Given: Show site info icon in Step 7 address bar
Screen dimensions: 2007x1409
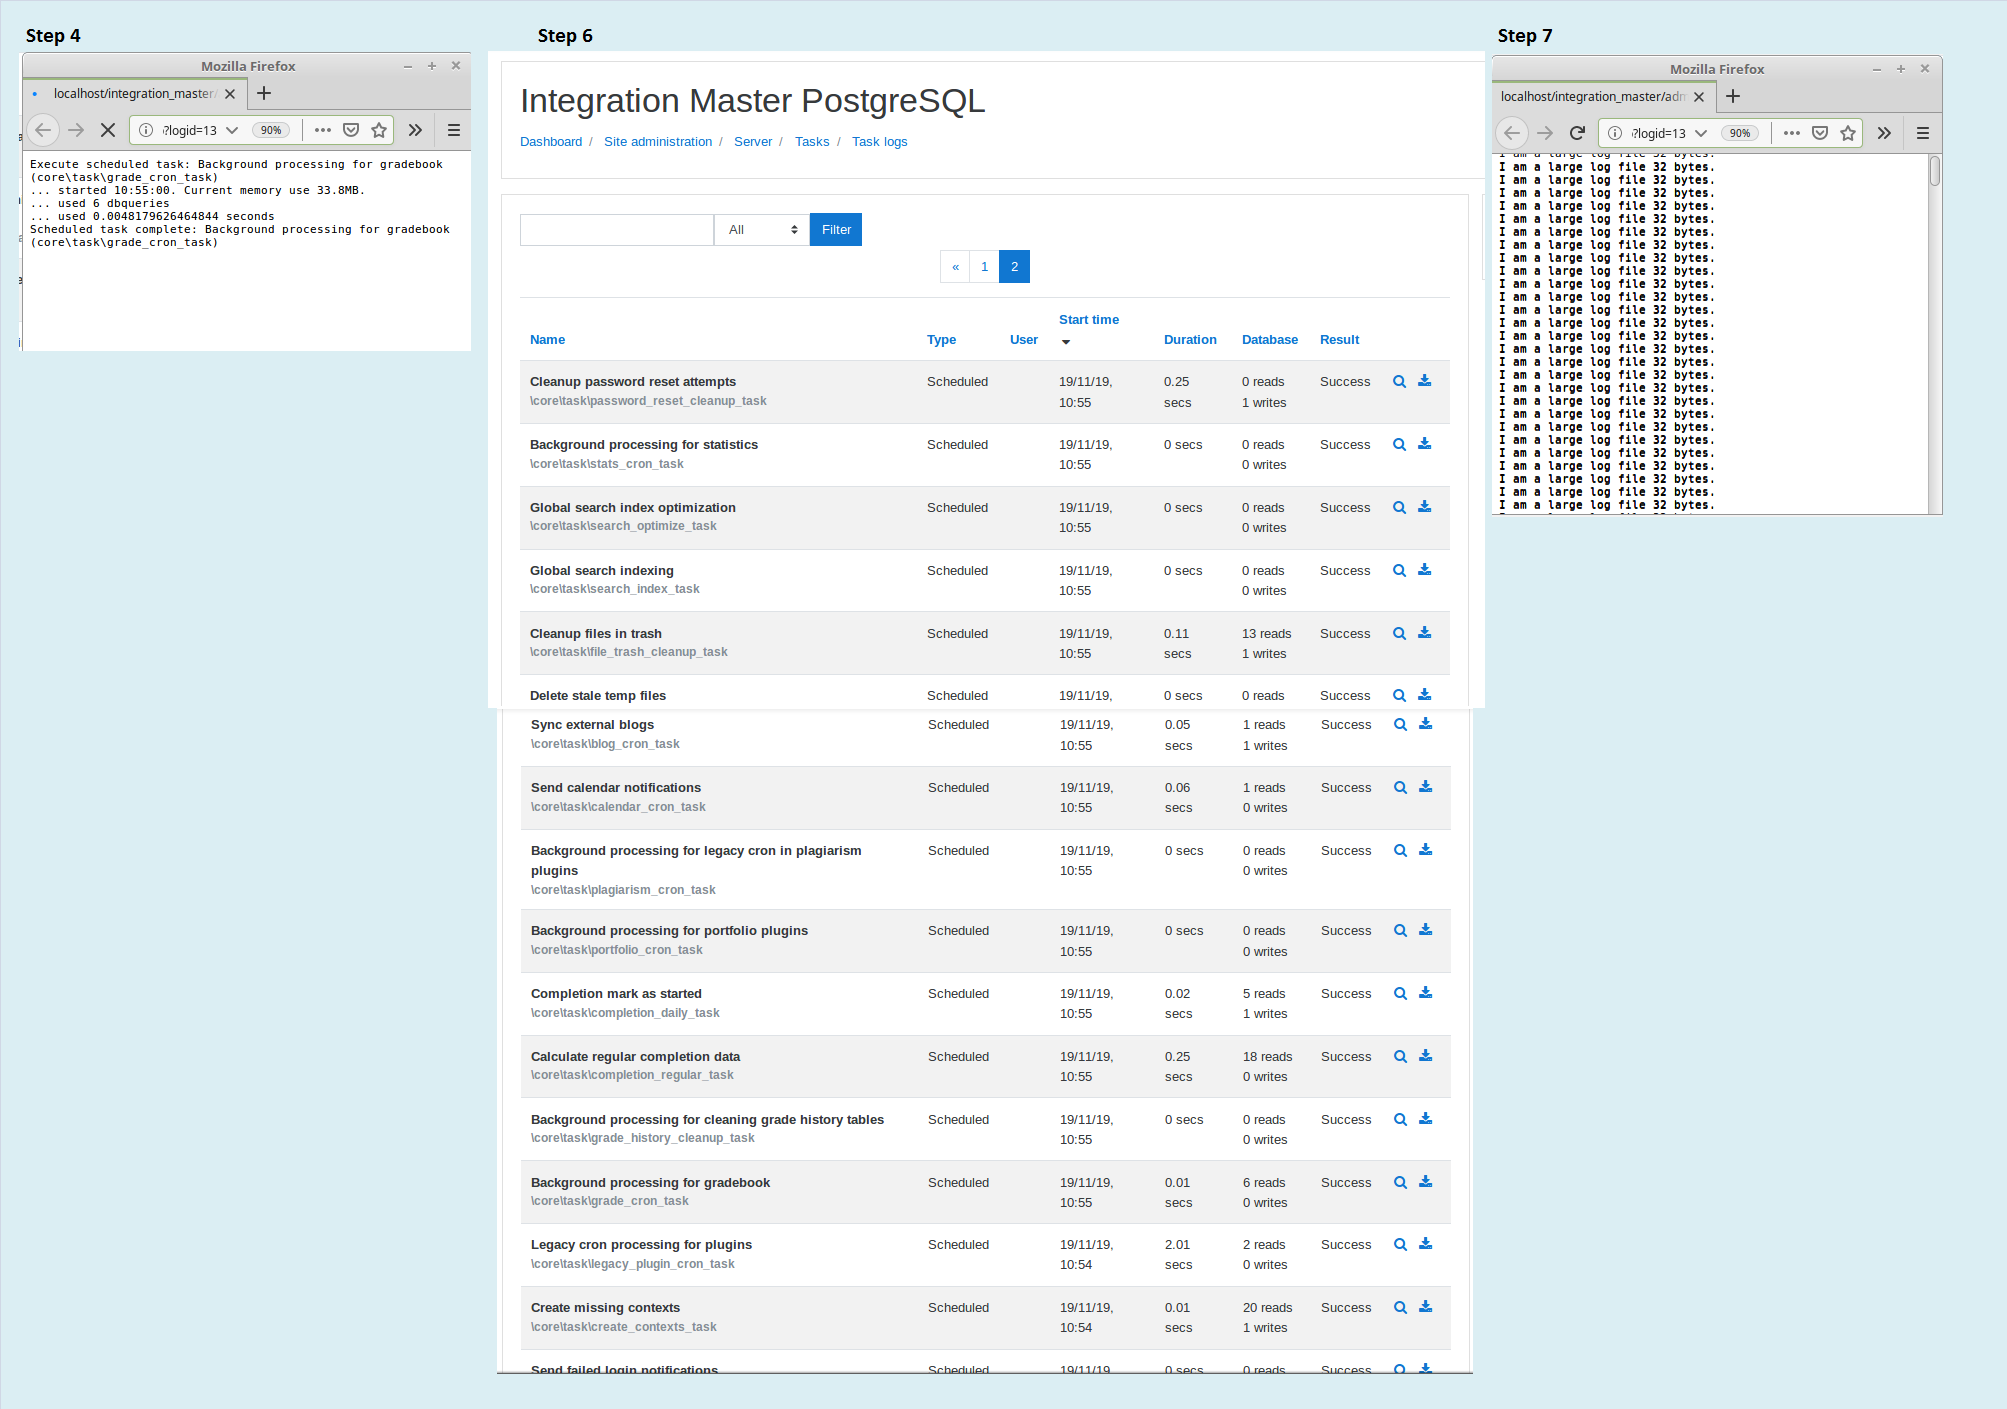Looking at the screenshot, I should [1615, 133].
